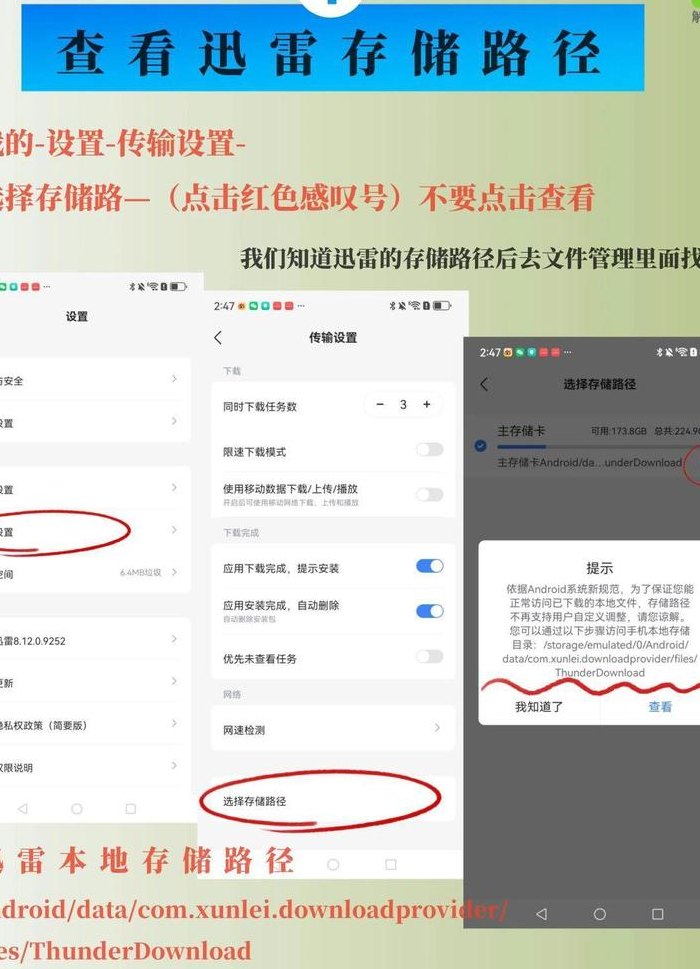
Task: Go back from the 传输设置 screen
Action: [217, 337]
